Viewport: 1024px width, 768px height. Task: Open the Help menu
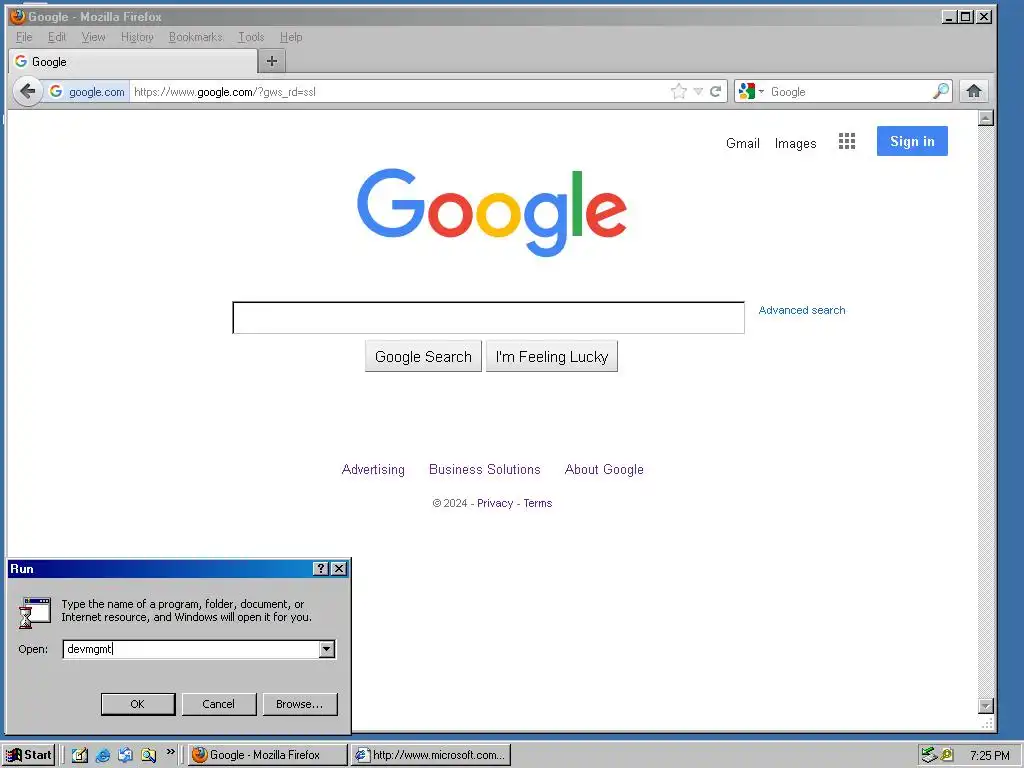pos(291,37)
